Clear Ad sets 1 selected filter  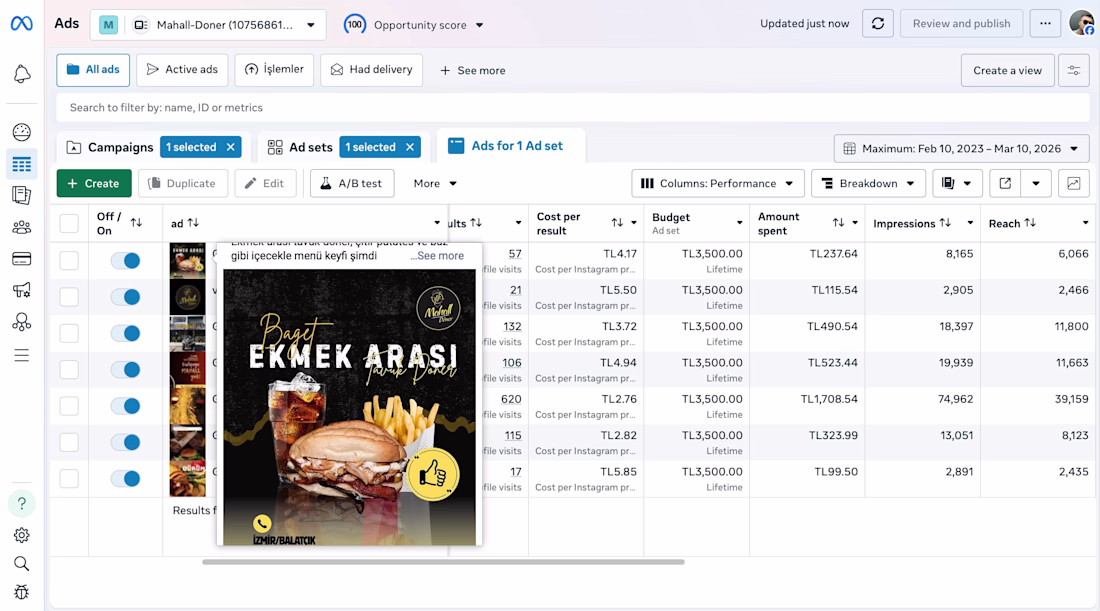[410, 147]
